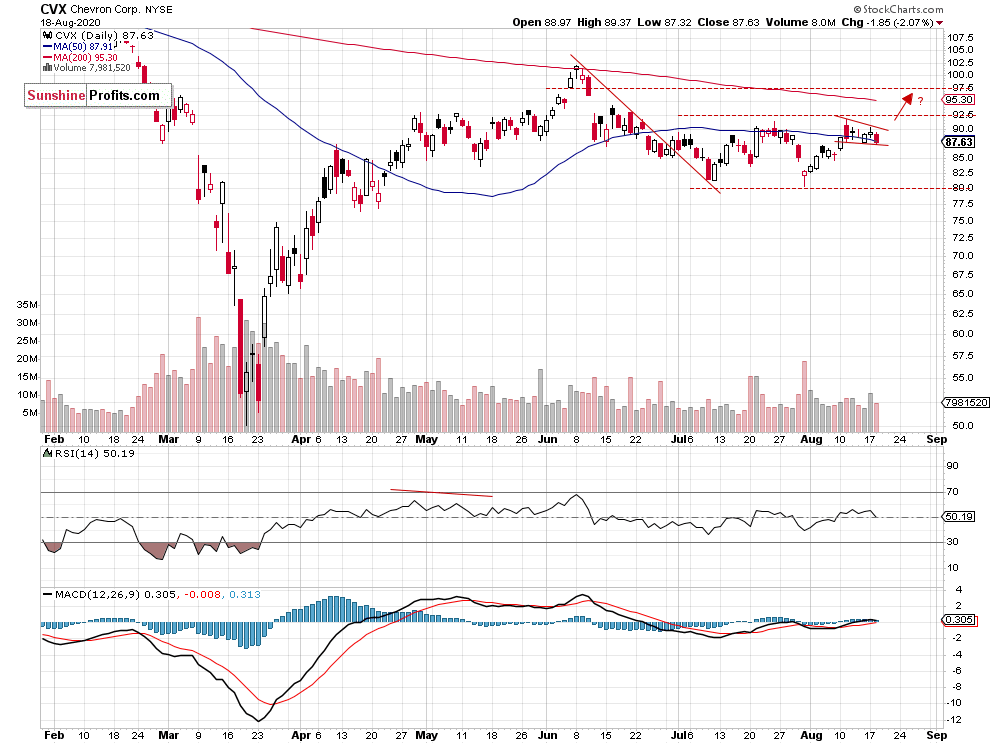Click the red MA(200) line swatch in legend
Viewport: 990px width, 744px height.
pos(47,57)
